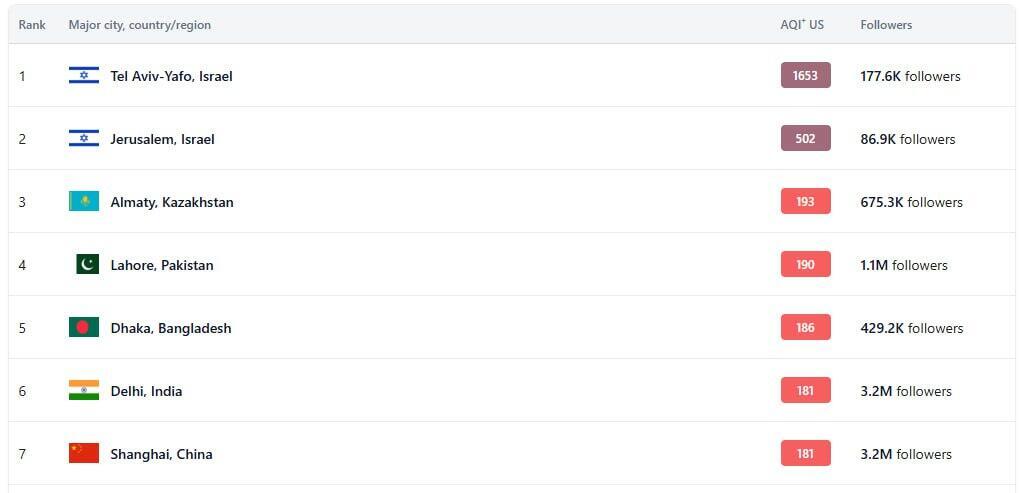Open the Delhi, India city link
Image resolution: width=1020 pixels, height=493 pixels.
coord(146,391)
